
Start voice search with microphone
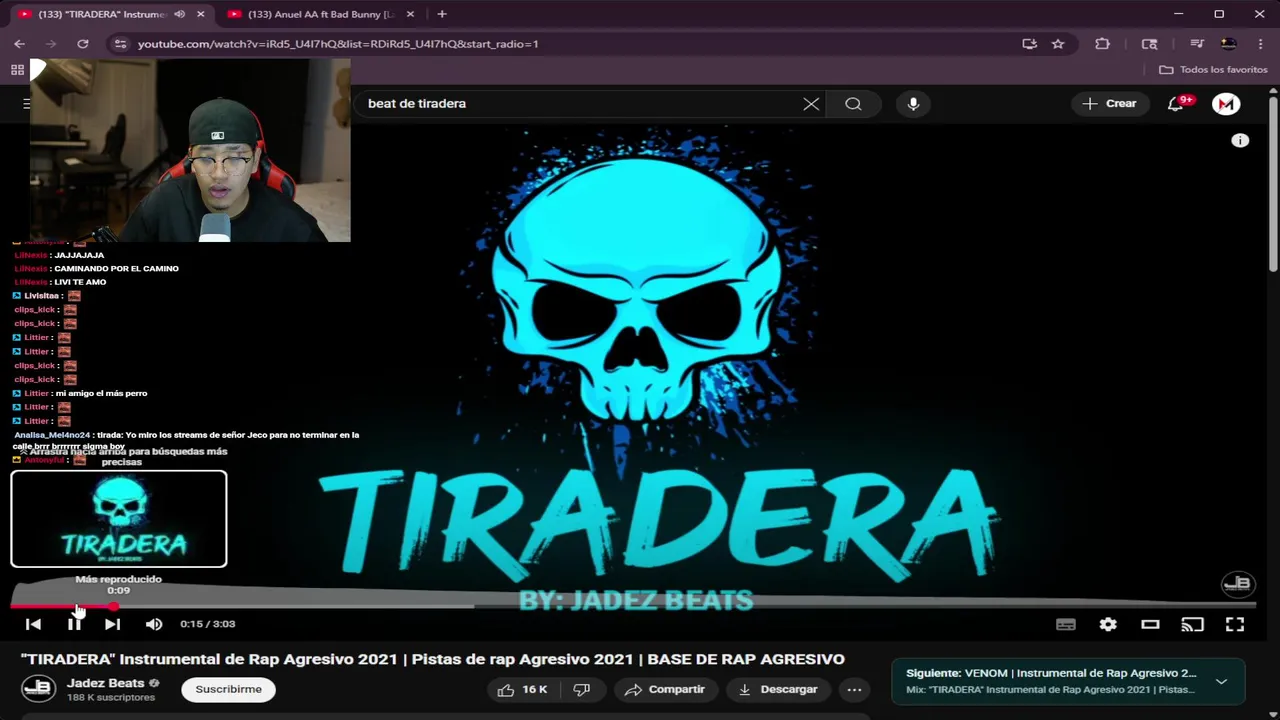point(913,104)
